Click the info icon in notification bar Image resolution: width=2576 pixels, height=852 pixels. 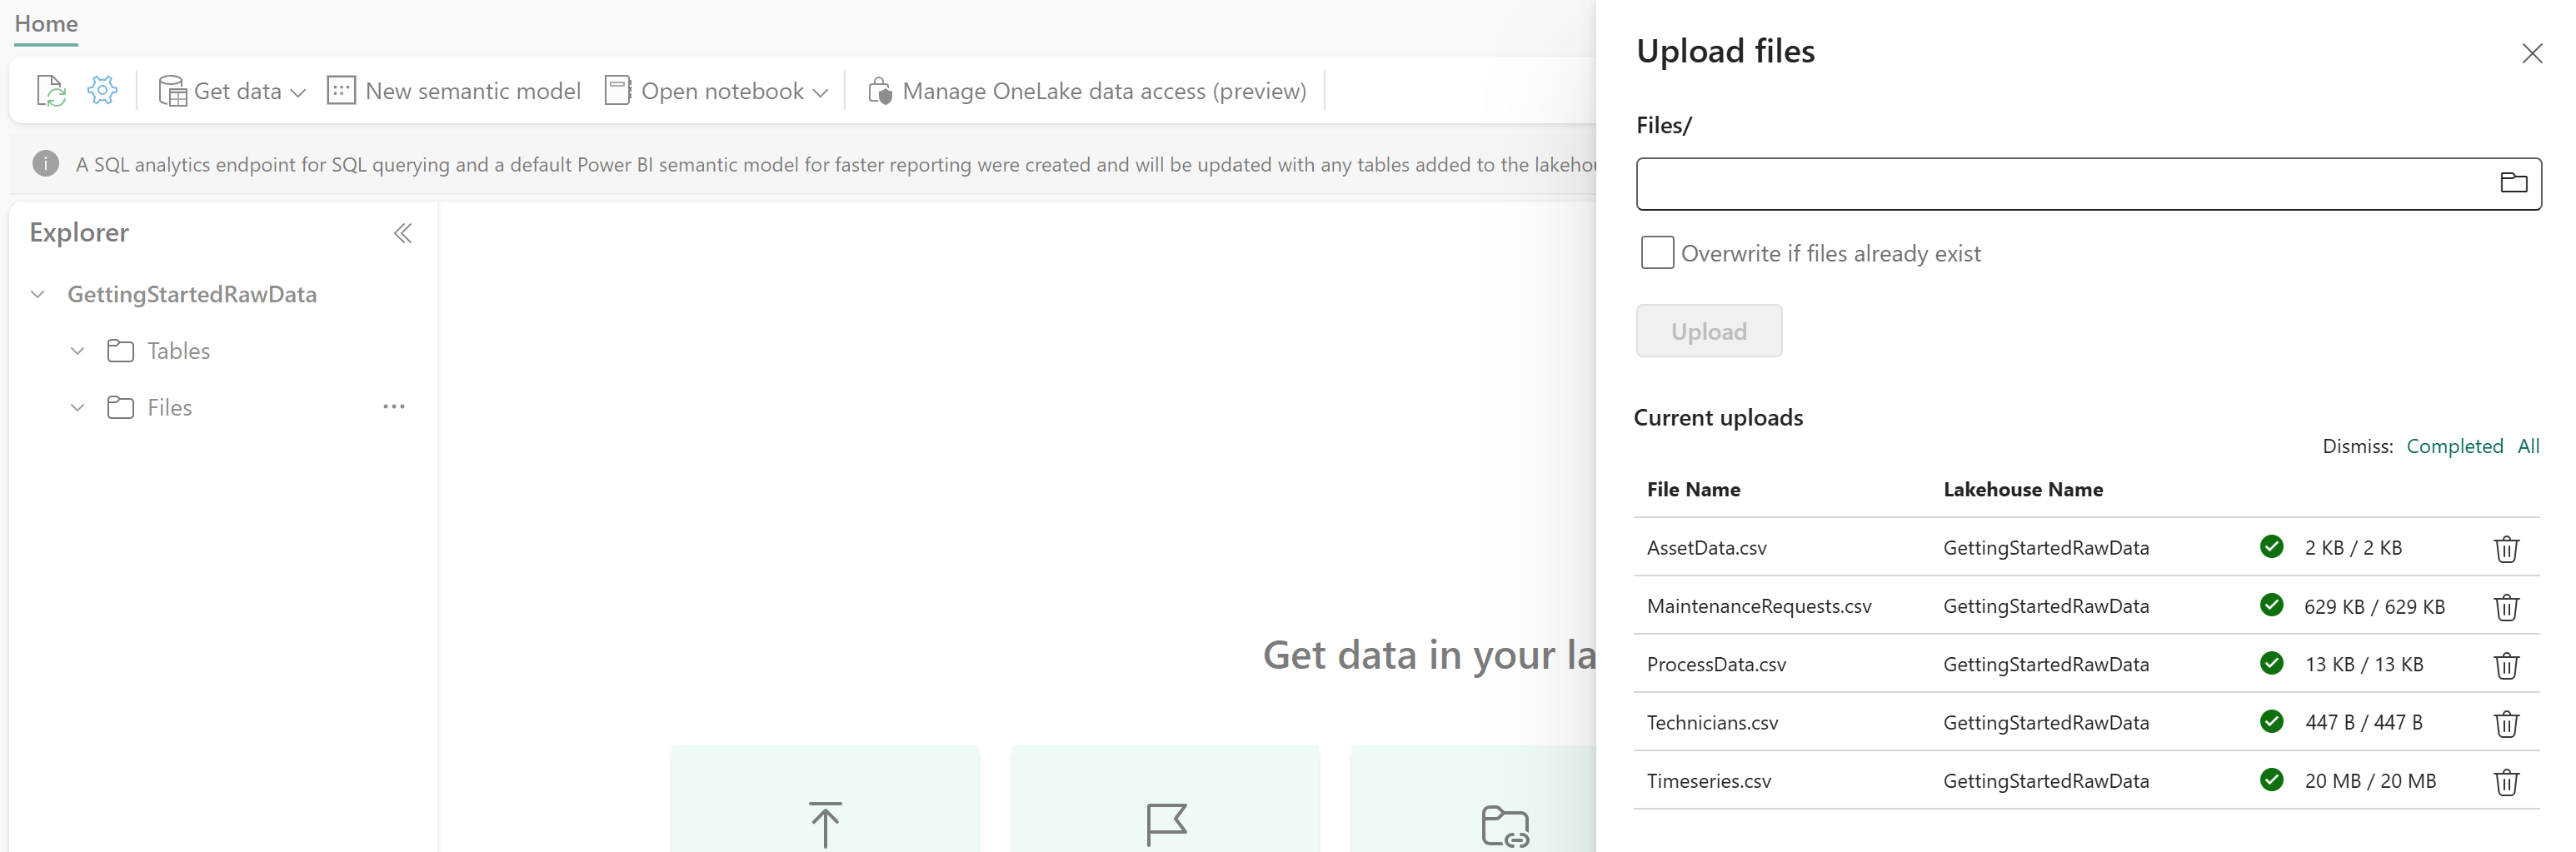[x=46, y=163]
